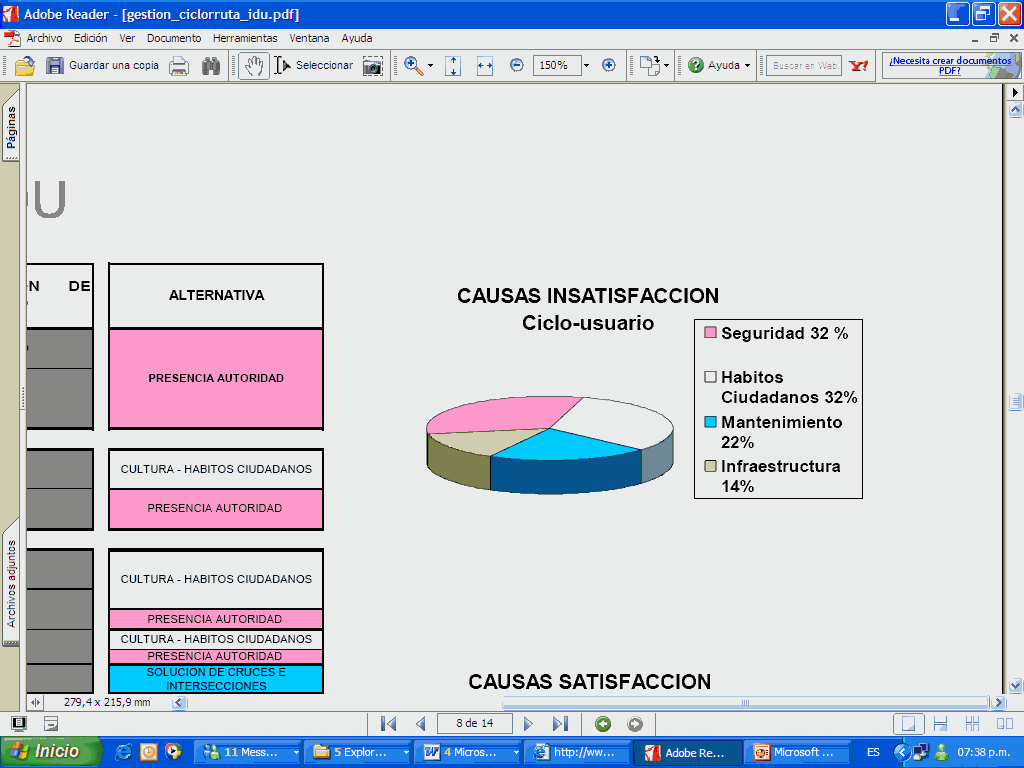
Task: Expand the Ayuda toolbar dropdown arrow
Action: point(747,66)
